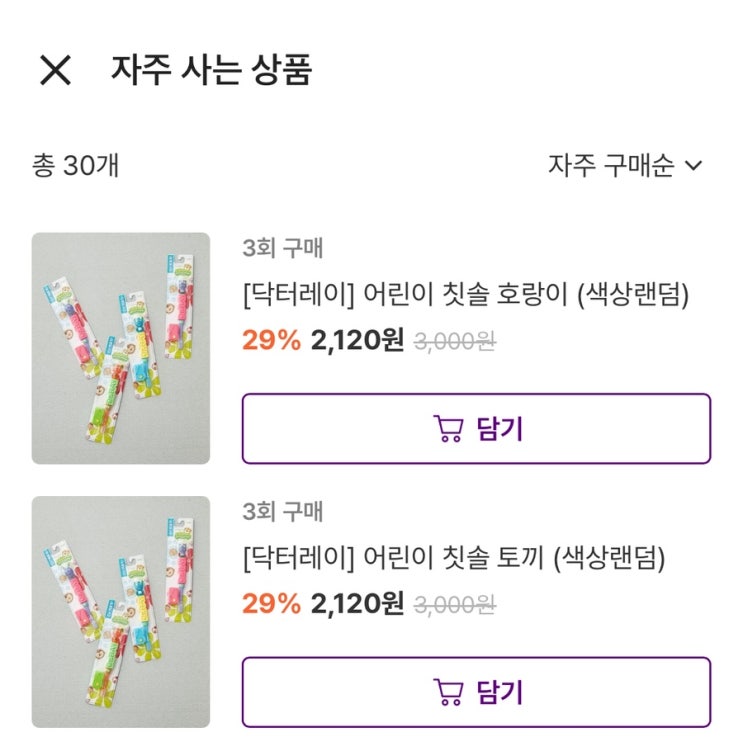Click the 총 30개 item count

pos(76,165)
